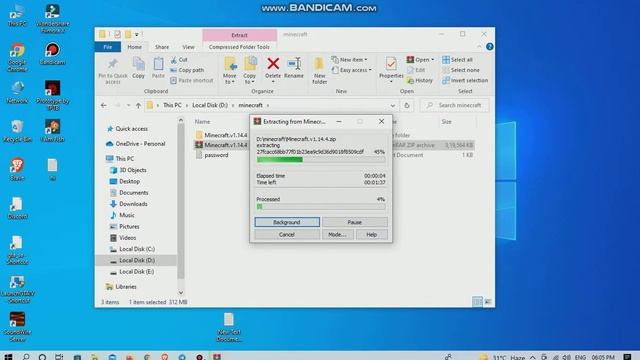Open the New item dropdown
The width and height of the screenshot is (640, 360).
pos(349,60)
